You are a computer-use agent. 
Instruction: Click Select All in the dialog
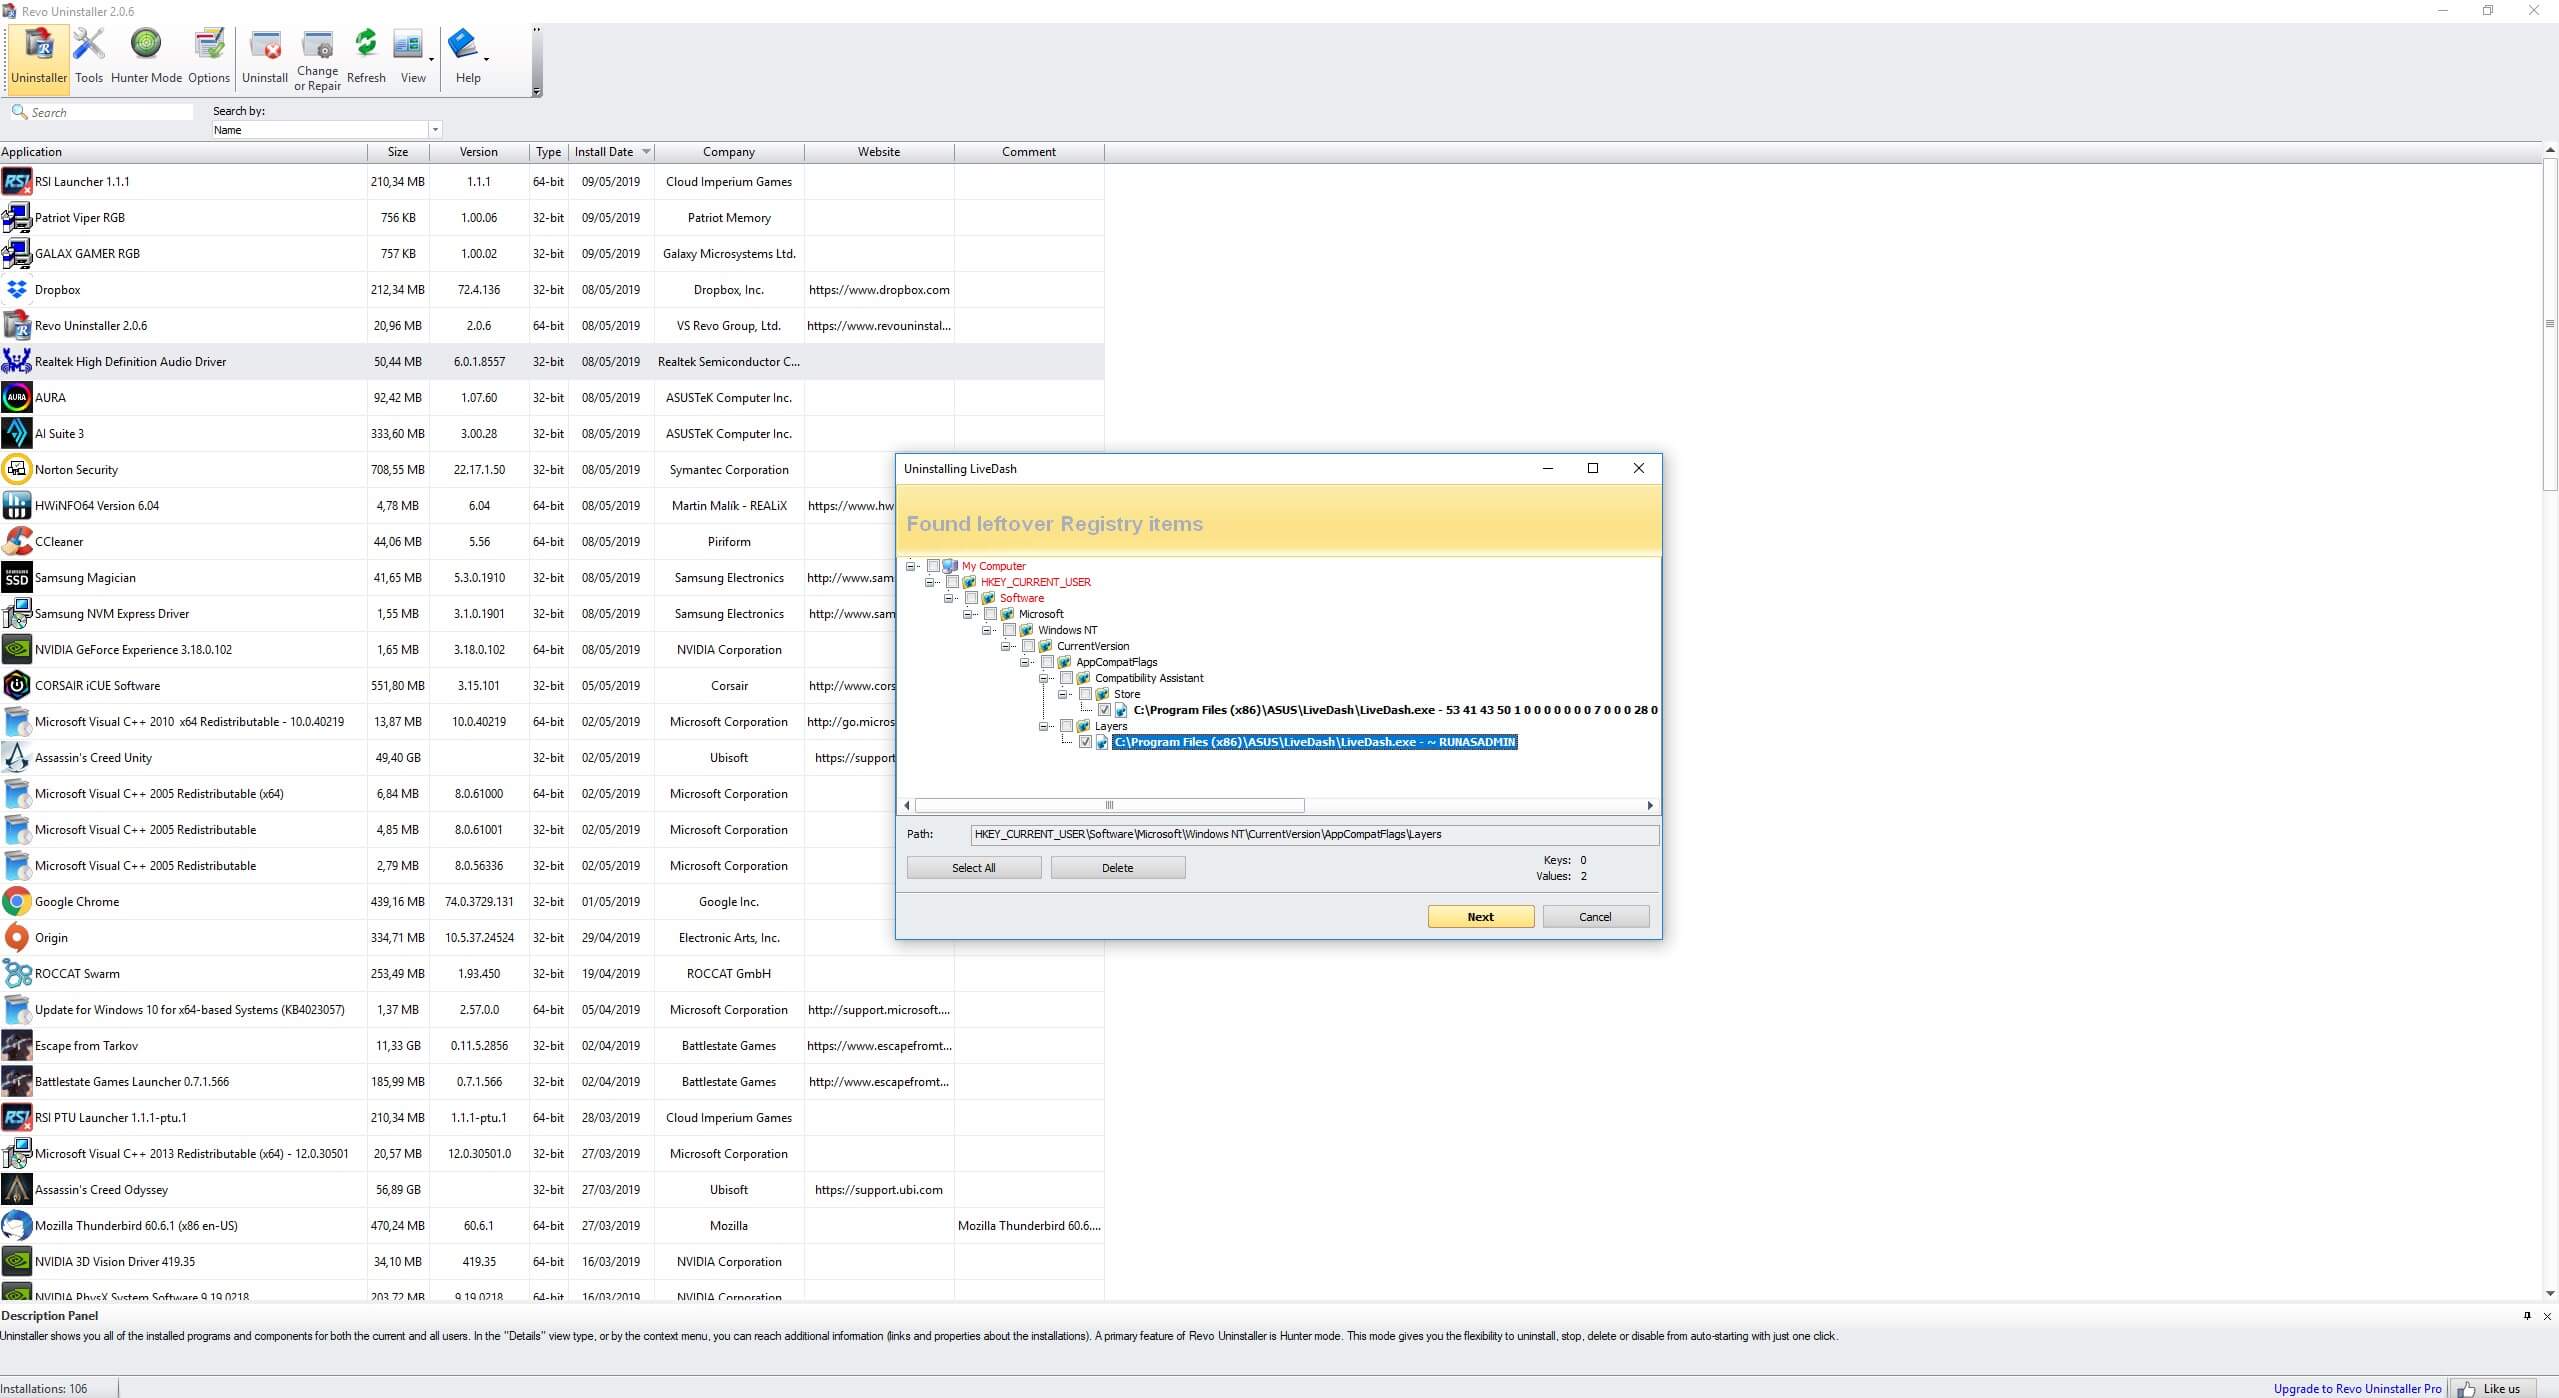click(x=974, y=868)
